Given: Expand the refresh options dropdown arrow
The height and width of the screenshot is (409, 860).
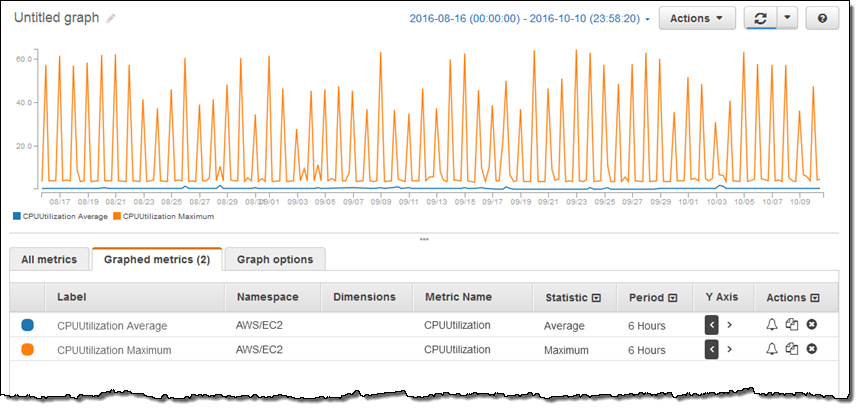Looking at the screenshot, I should point(788,19).
